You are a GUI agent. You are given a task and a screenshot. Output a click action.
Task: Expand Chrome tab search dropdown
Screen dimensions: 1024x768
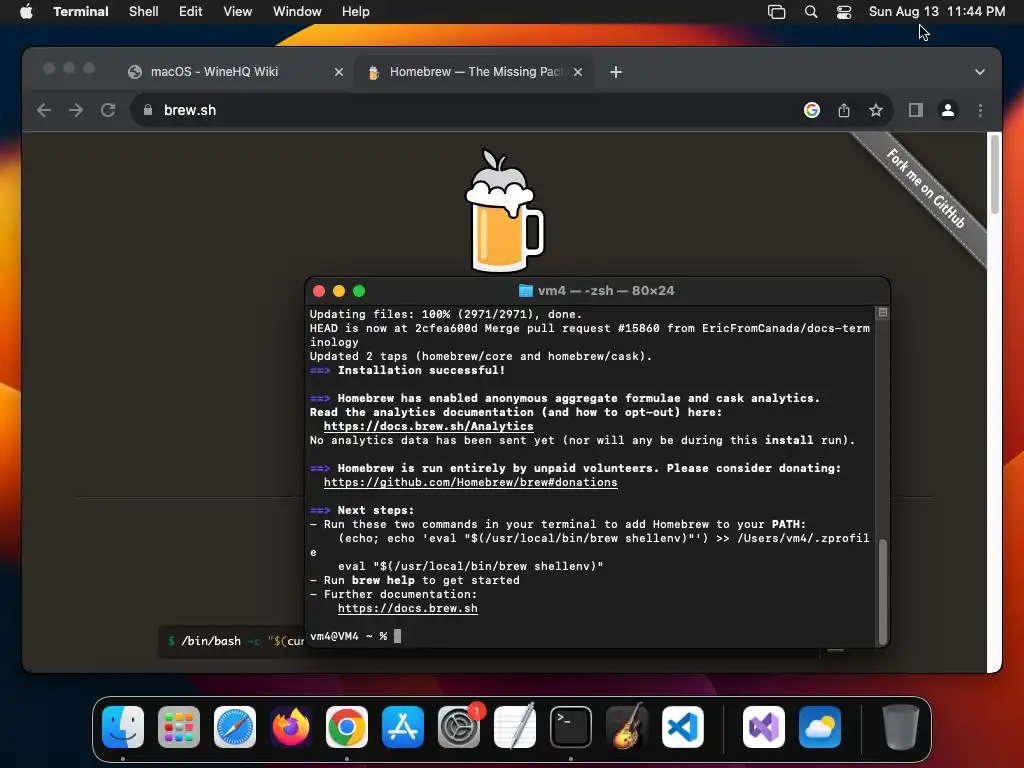tap(980, 72)
